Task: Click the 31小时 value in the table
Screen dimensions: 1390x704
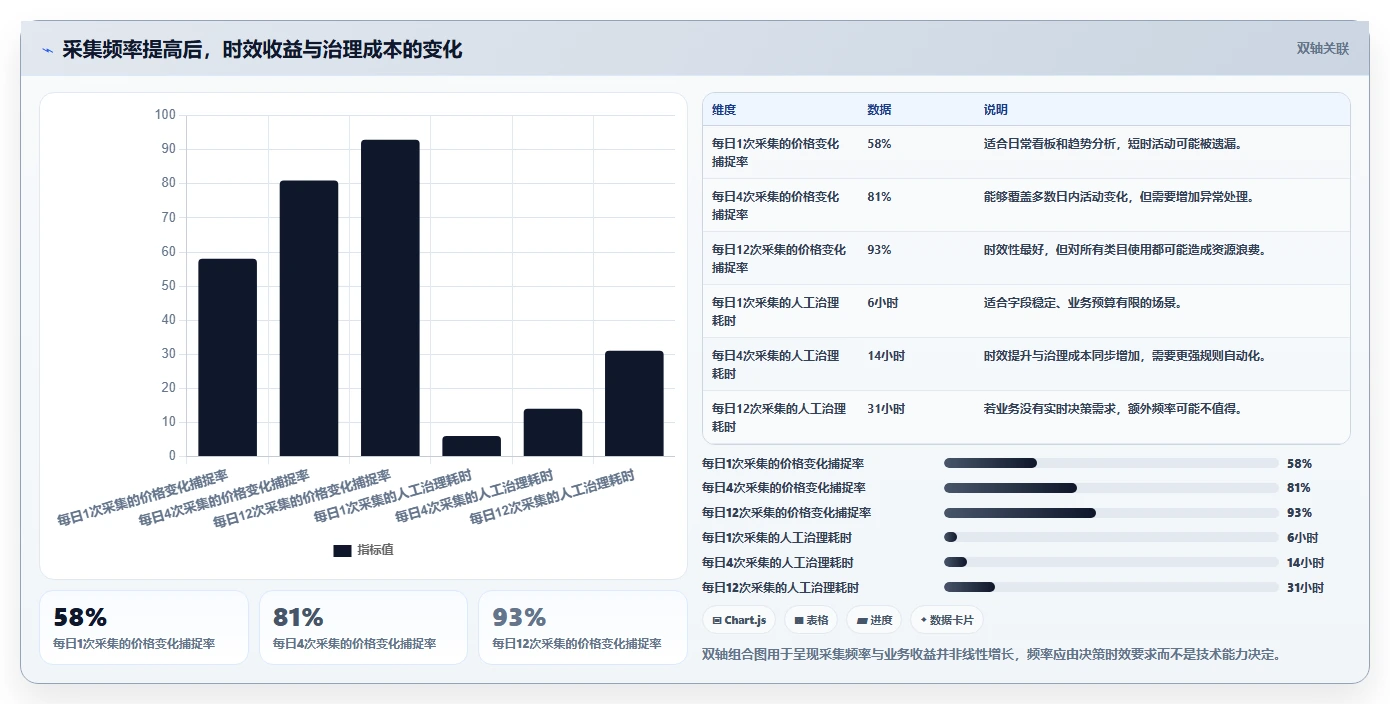Action: click(886, 409)
